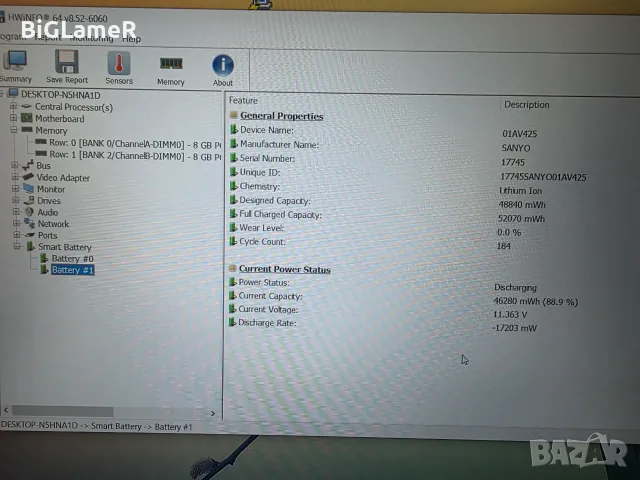Click the Wear Level value 0.0 %
The image size is (640, 480).
pos(509,232)
